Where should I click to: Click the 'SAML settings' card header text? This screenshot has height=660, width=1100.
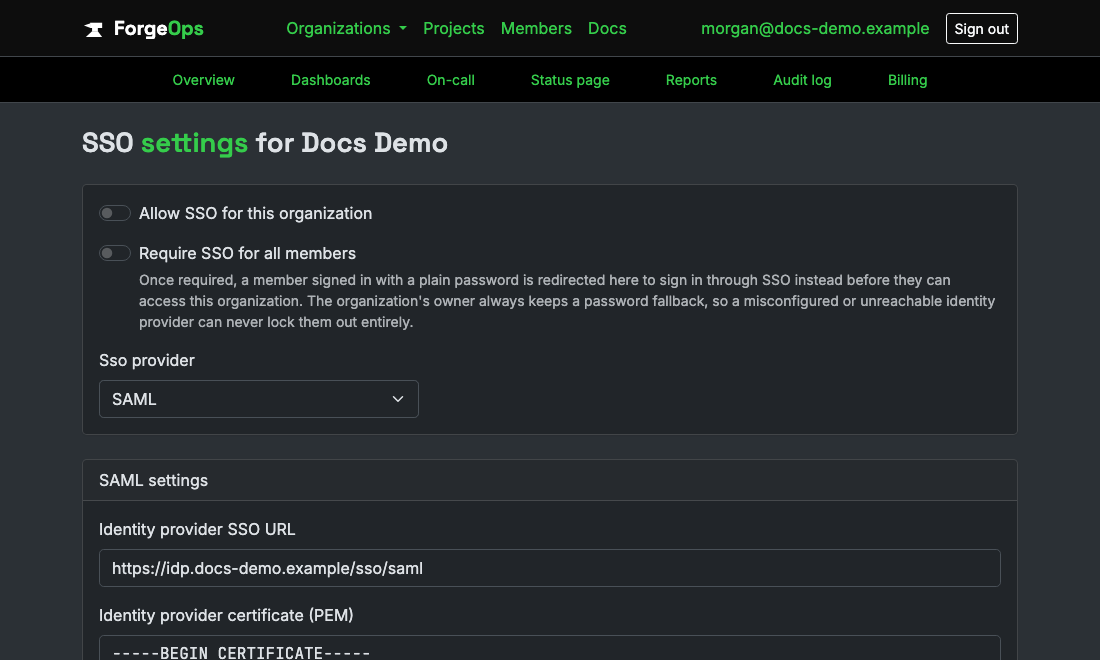pyautogui.click(x=154, y=480)
